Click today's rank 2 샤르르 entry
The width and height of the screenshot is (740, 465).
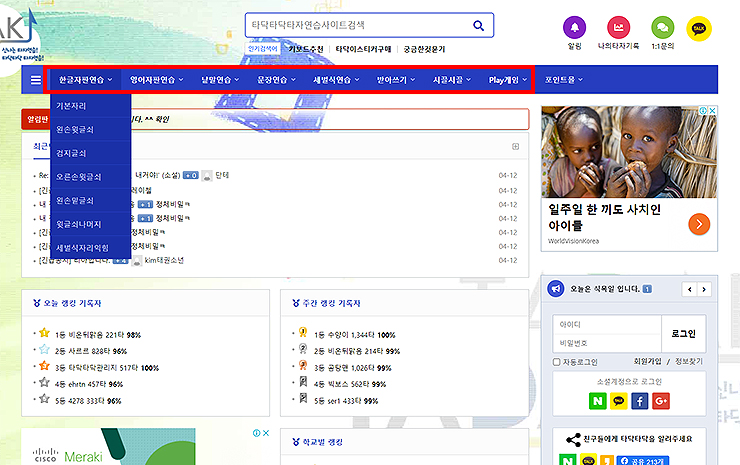point(91,351)
